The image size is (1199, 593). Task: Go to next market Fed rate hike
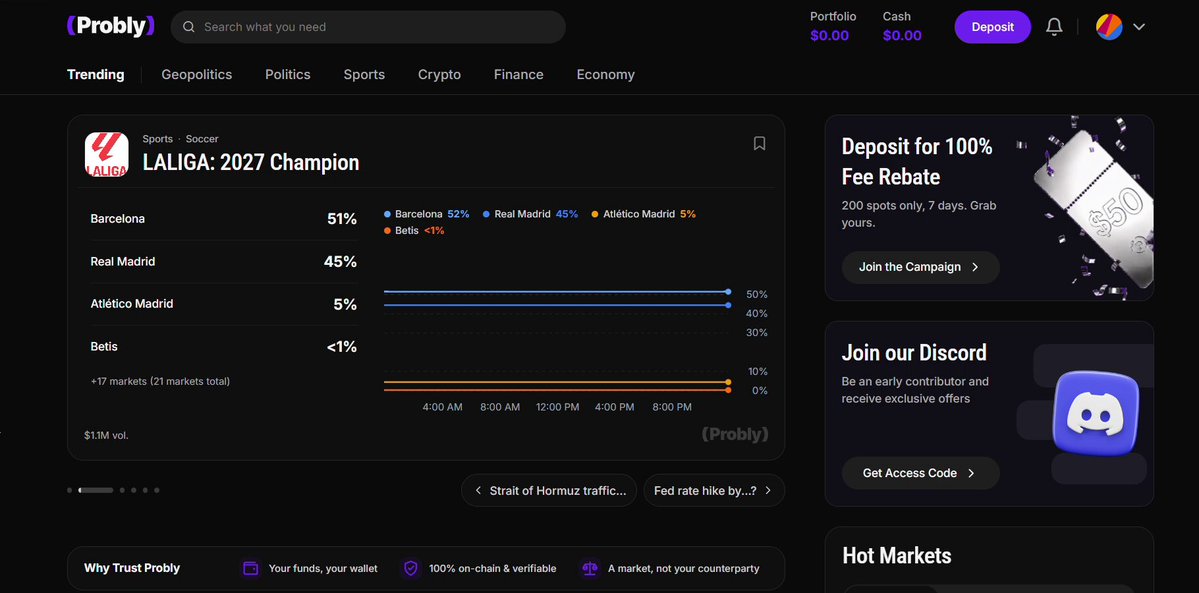(x=714, y=490)
